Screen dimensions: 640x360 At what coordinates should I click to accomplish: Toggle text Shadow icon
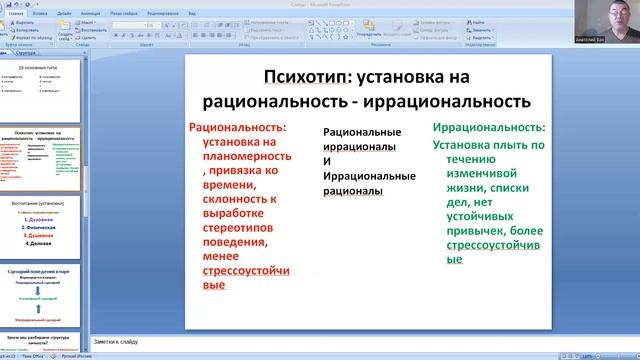149,36
